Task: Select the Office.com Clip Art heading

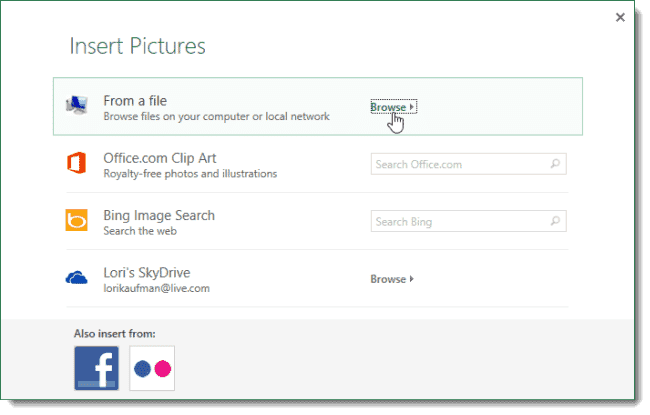Action: [x=160, y=158]
